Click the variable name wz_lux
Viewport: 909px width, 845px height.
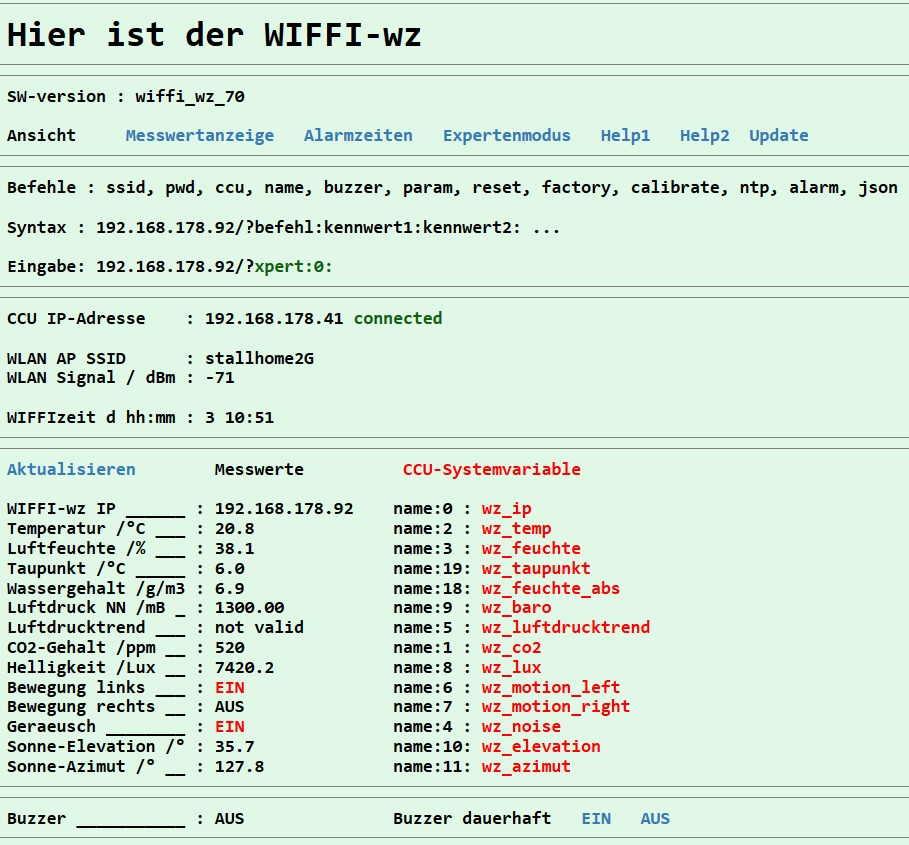coord(511,668)
